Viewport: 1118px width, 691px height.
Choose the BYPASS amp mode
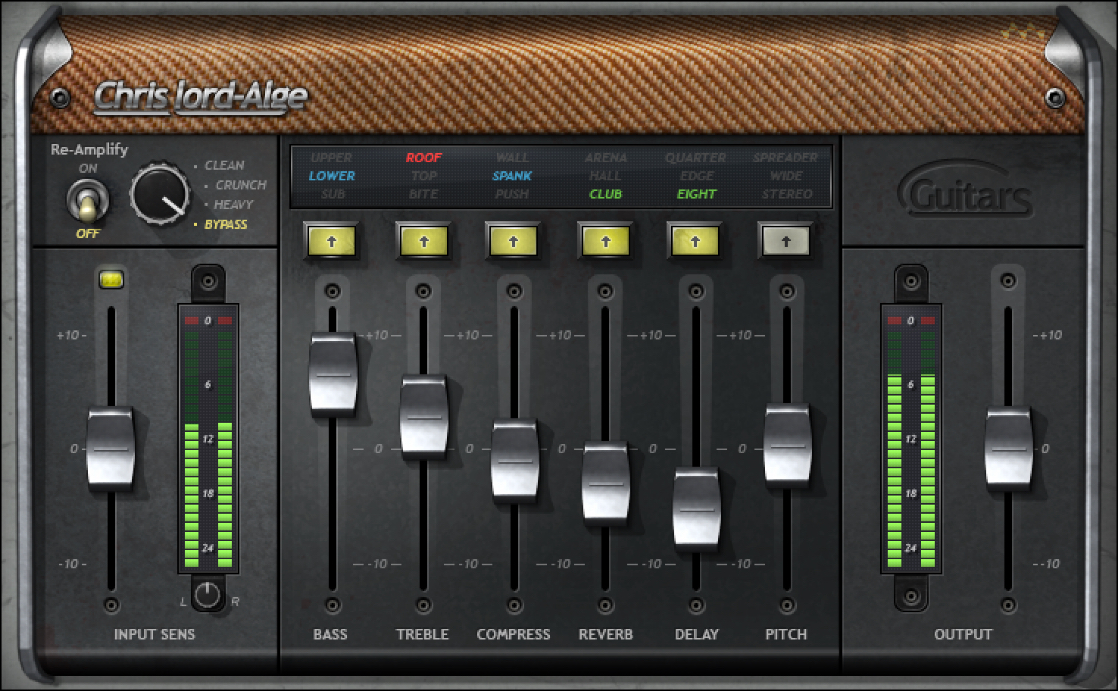coord(225,225)
